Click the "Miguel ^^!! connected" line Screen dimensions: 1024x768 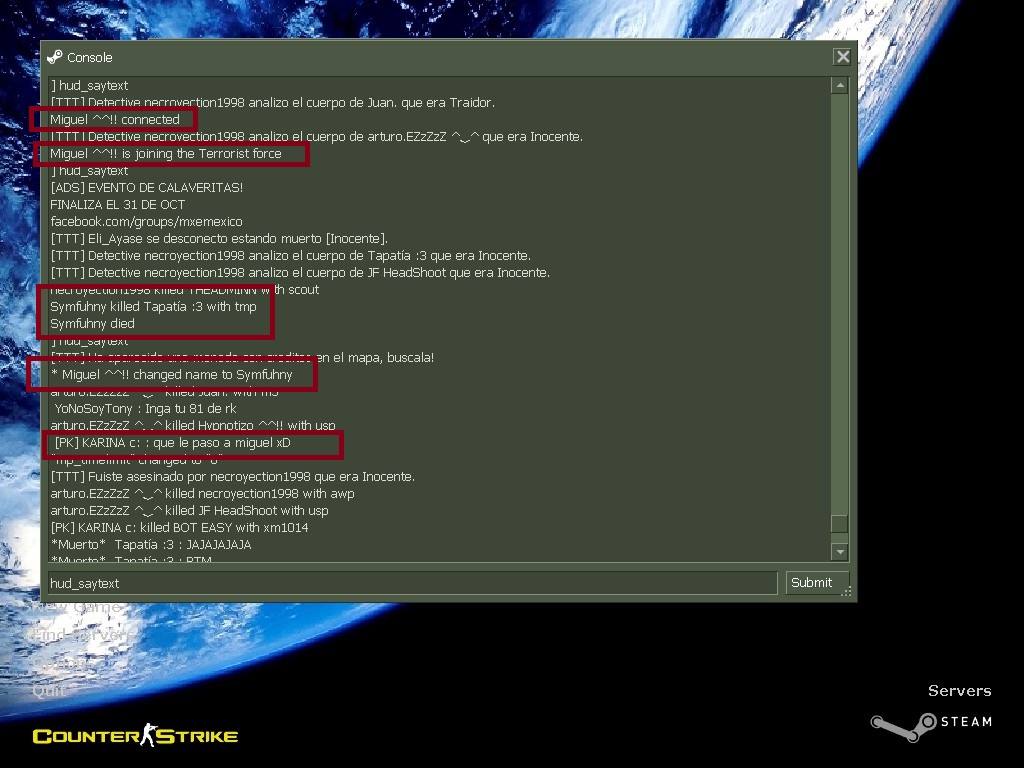click(x=115, y=120)
